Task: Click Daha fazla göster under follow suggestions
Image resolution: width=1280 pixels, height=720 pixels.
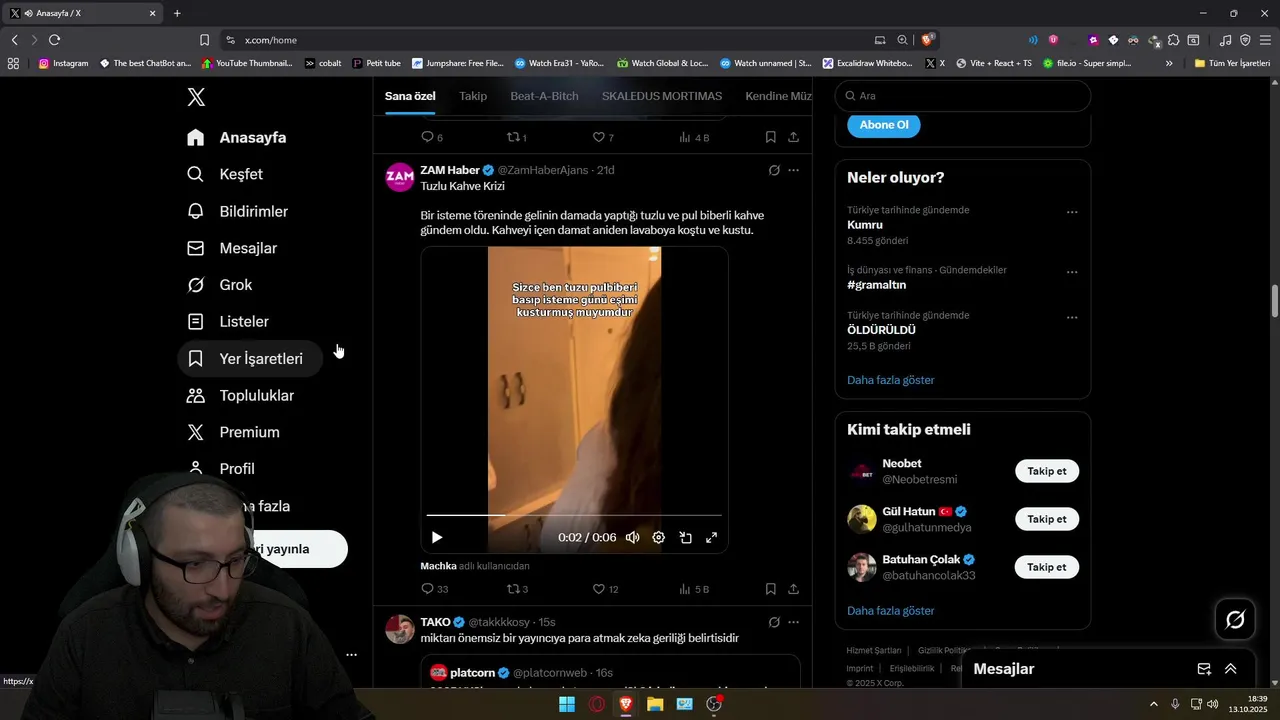Action: 891,610
